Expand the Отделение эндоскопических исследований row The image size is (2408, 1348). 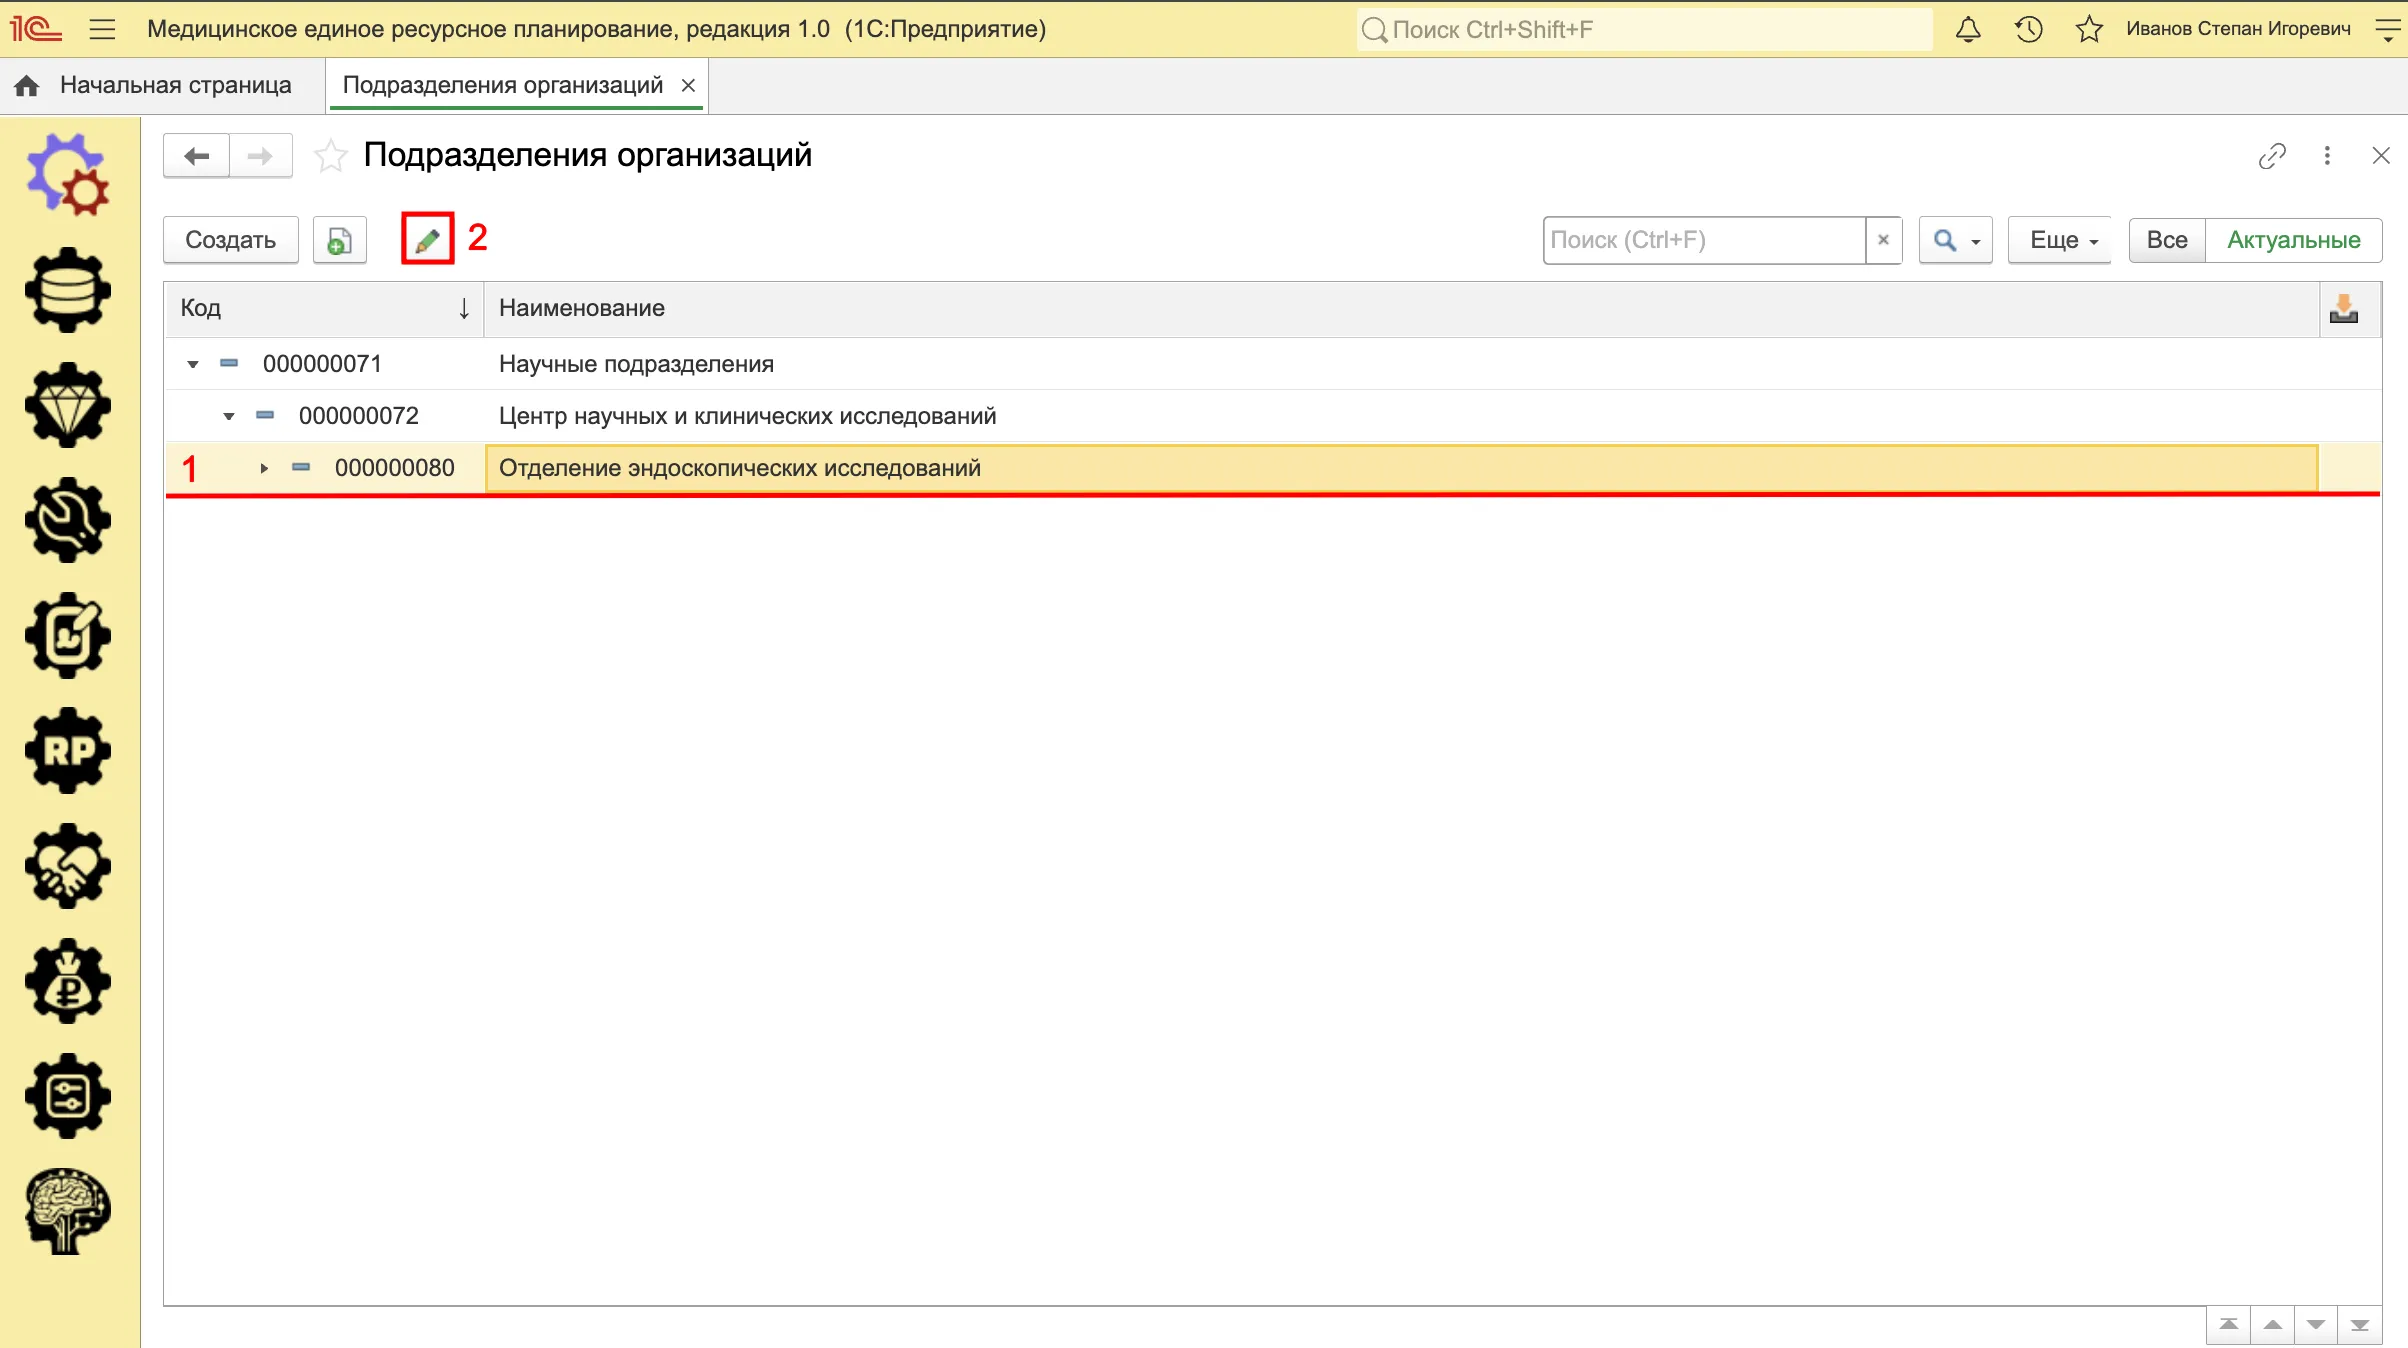(x=264, y=468)
